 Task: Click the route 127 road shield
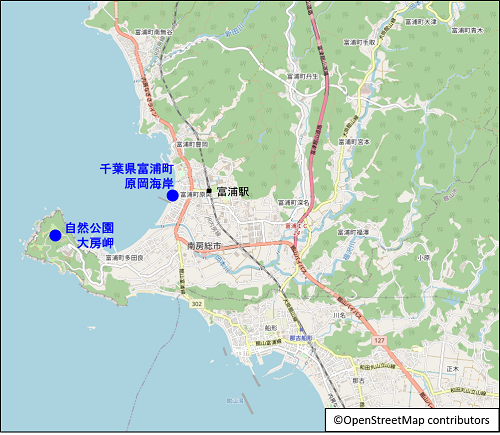coord(379,340)
